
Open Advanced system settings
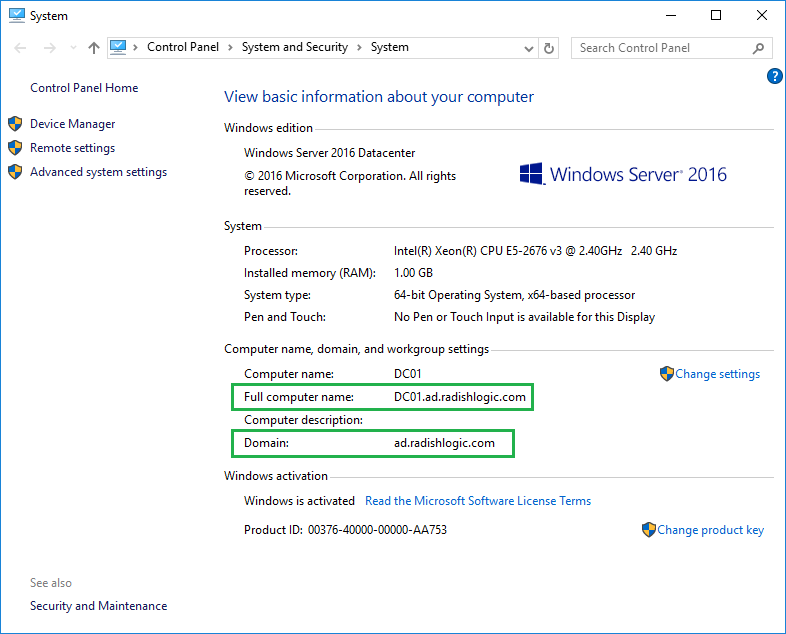[x=98, y=172]
